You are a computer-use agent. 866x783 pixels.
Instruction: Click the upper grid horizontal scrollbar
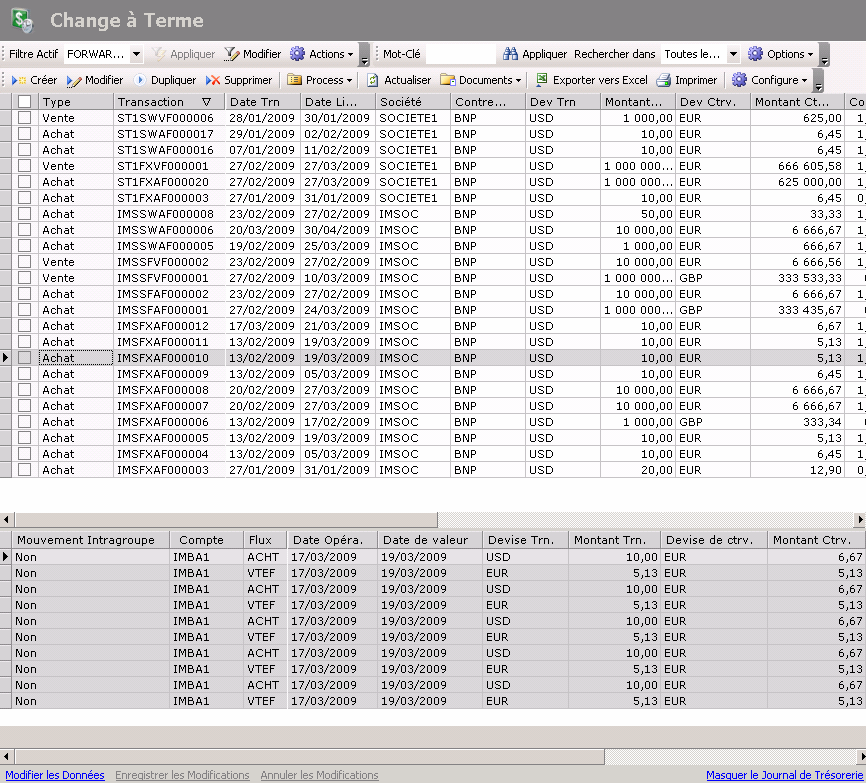pos(225,520)
